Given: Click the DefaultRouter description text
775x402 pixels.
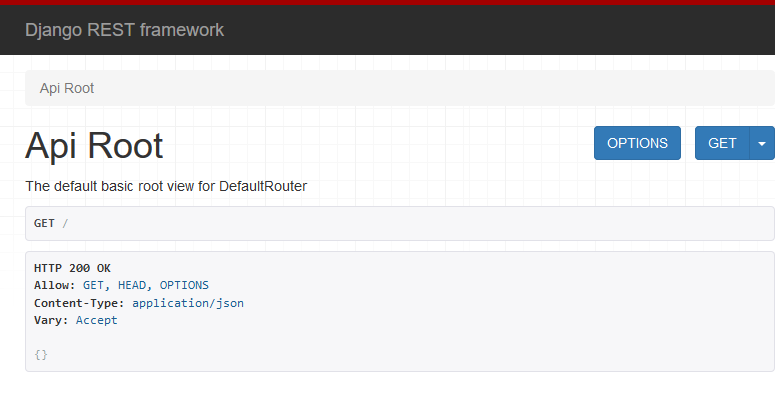Looking at the screenshot, I should pos(166,186).
